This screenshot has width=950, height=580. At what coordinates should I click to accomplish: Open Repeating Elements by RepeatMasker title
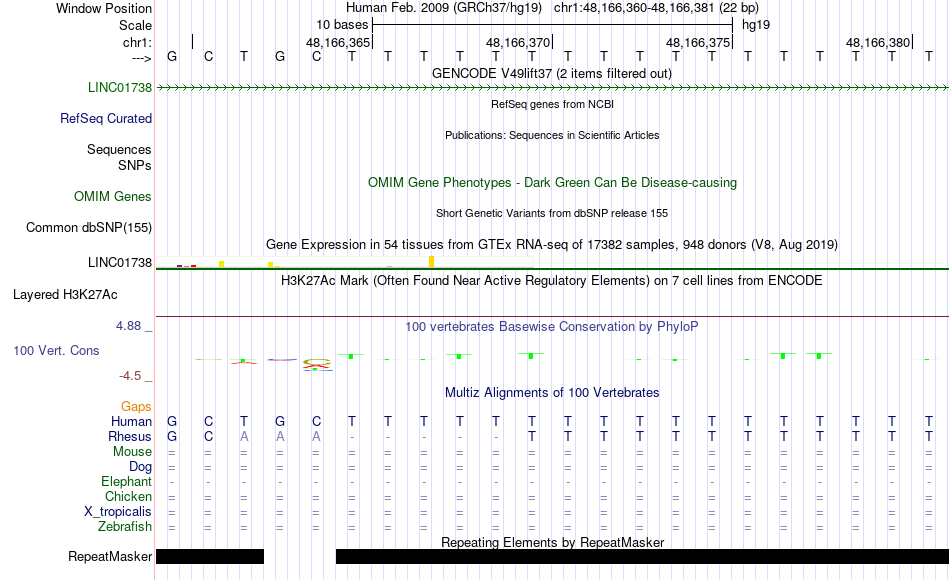pyautogui.click(x=553, y=542)
